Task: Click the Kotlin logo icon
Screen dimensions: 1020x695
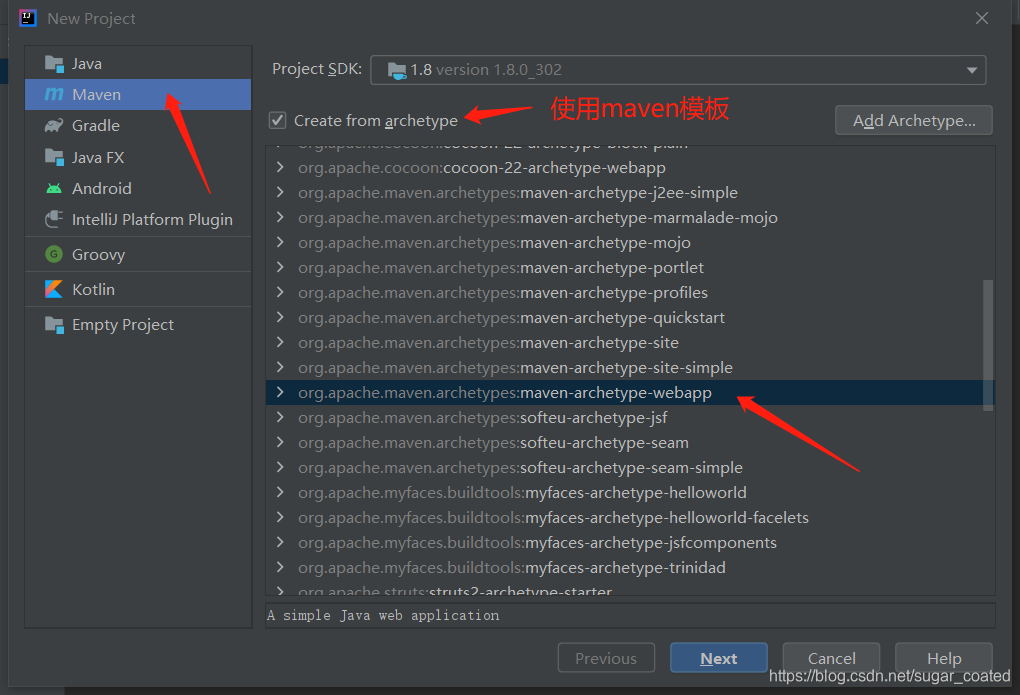Action: pos(54,289)
